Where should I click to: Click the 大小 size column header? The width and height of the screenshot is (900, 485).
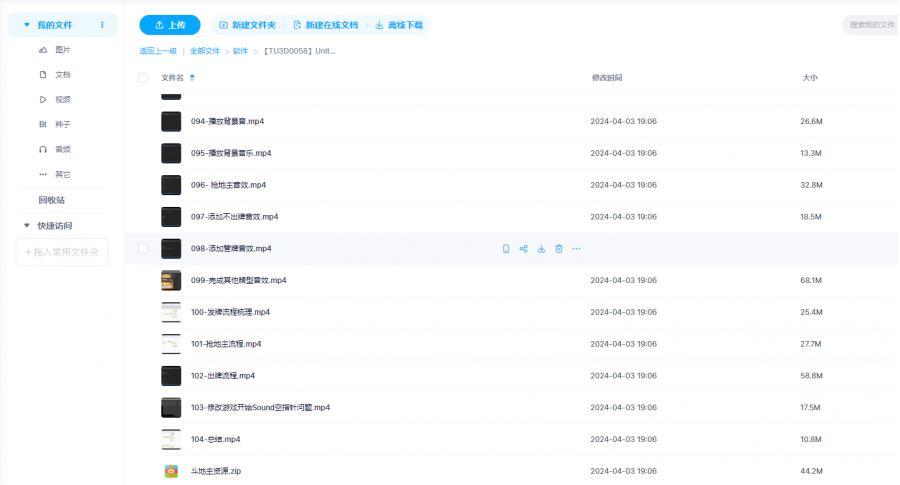(x=810, y=77)
